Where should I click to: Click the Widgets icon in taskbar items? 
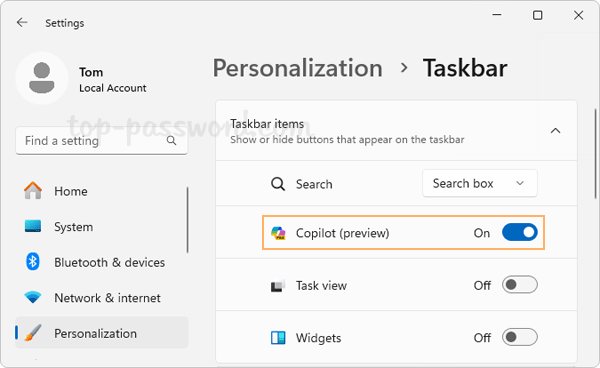[x=278, y=338]
